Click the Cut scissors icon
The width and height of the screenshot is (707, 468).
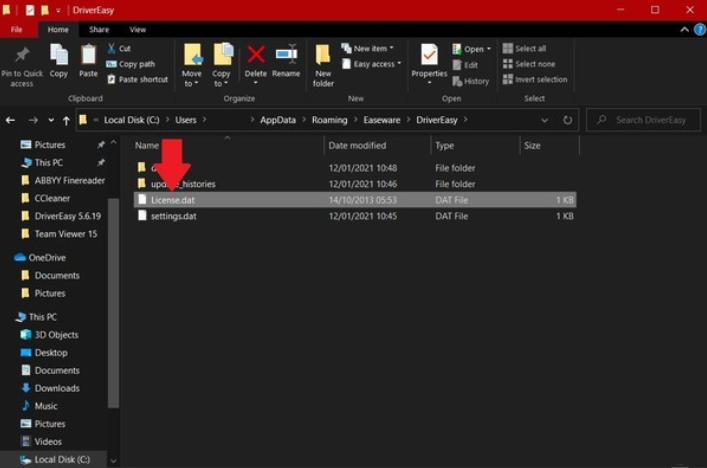pos(111,48)
